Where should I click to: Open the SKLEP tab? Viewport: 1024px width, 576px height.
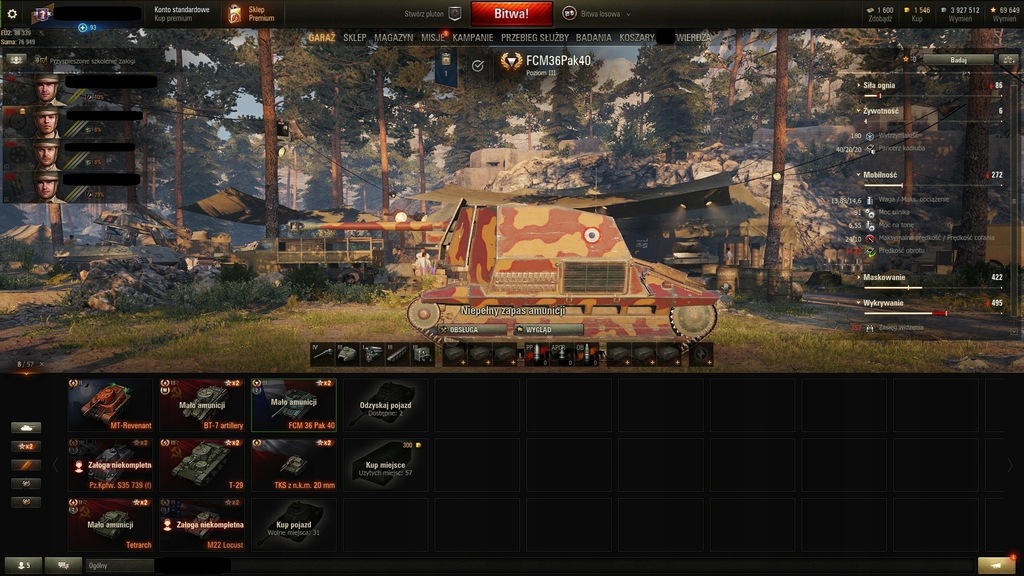tap(355, 38)
